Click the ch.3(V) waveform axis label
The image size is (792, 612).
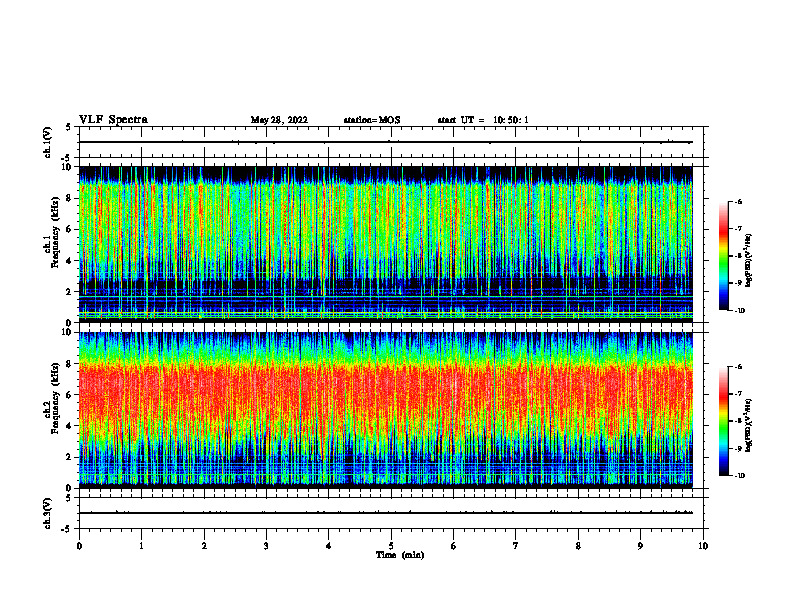pos(48,513)
